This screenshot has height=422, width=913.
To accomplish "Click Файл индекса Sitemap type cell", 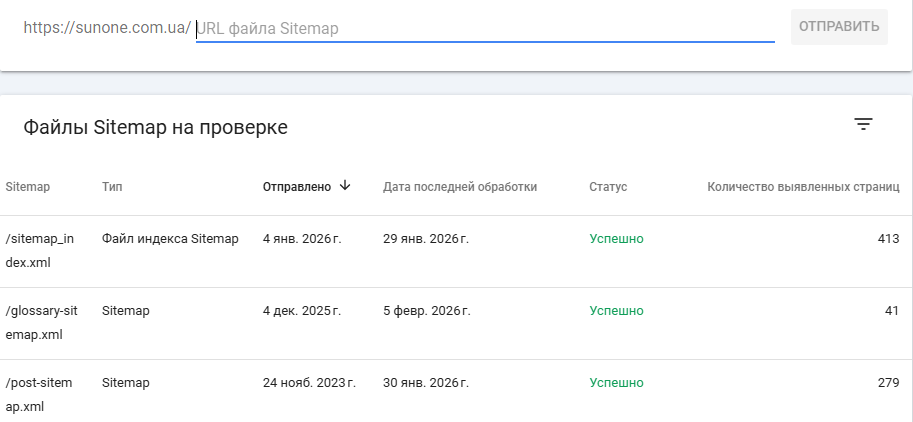I will (170, 239).
